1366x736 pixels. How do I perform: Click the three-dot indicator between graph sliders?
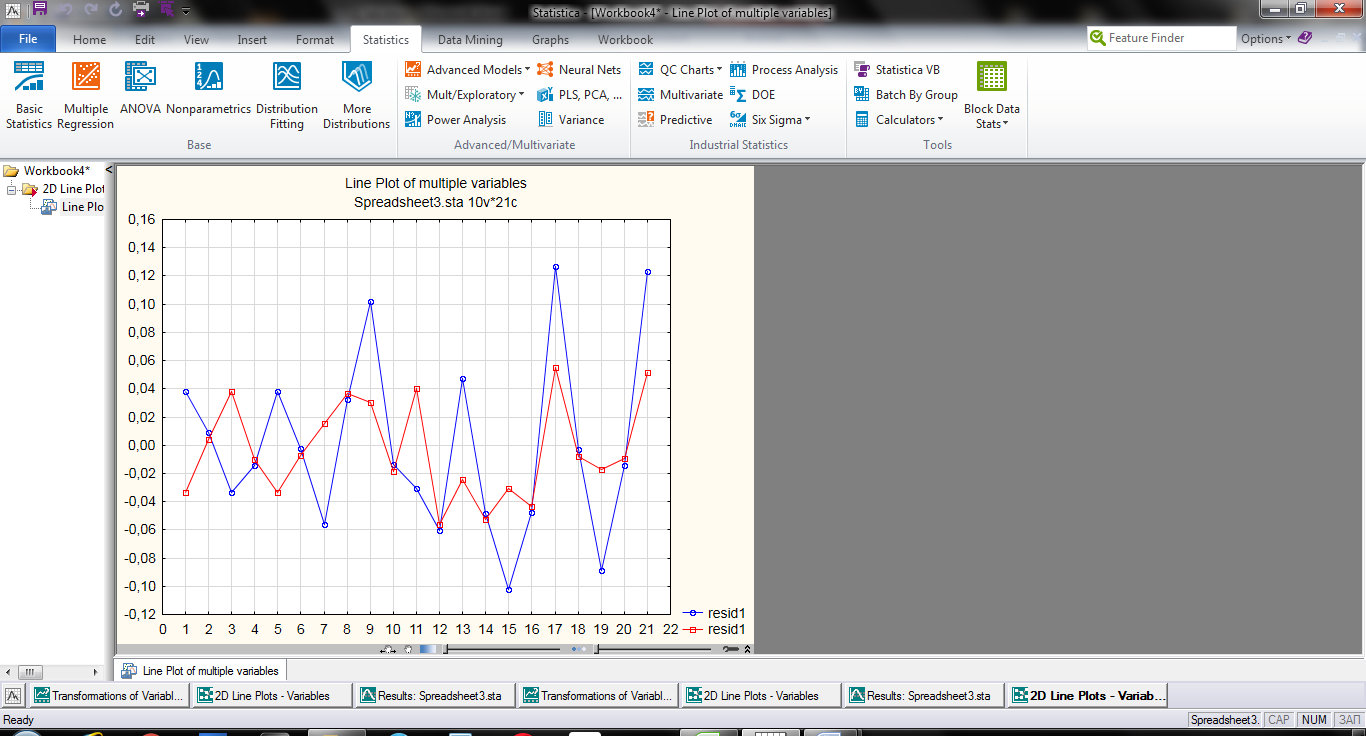pos(579,649)
